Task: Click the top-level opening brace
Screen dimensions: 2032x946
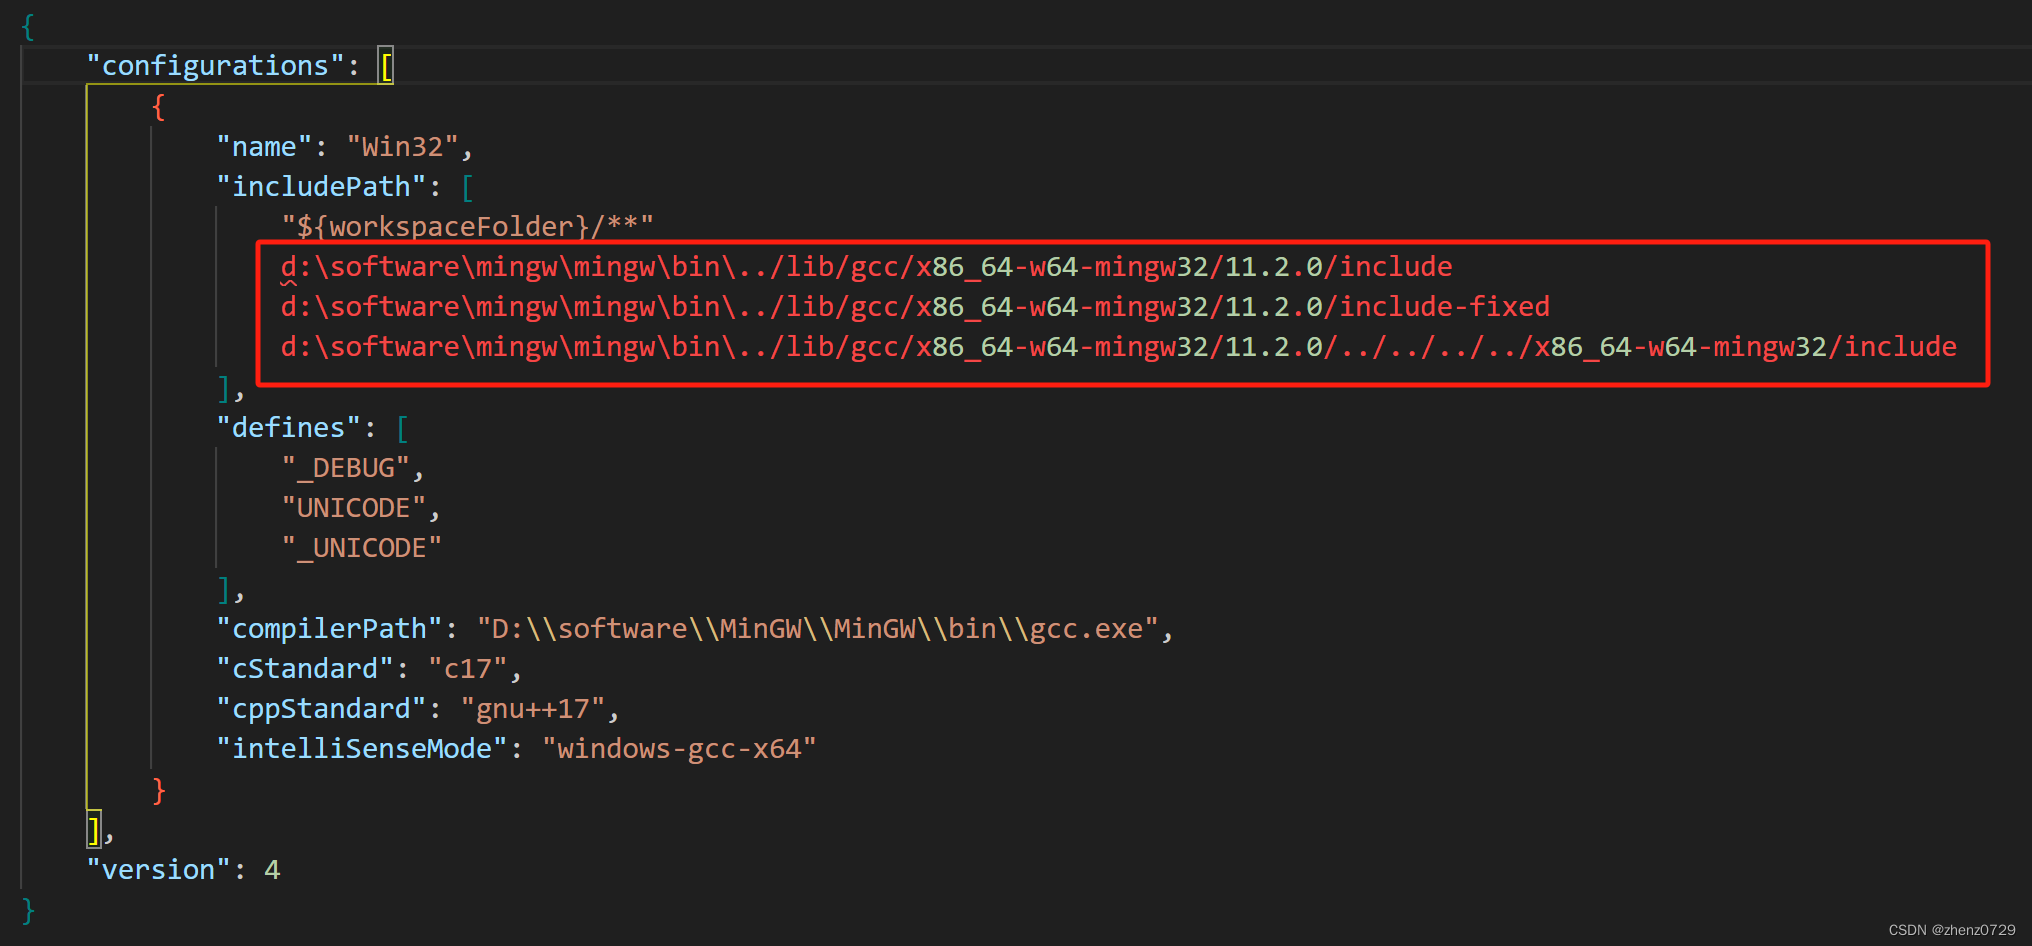Action: [28, 26]
